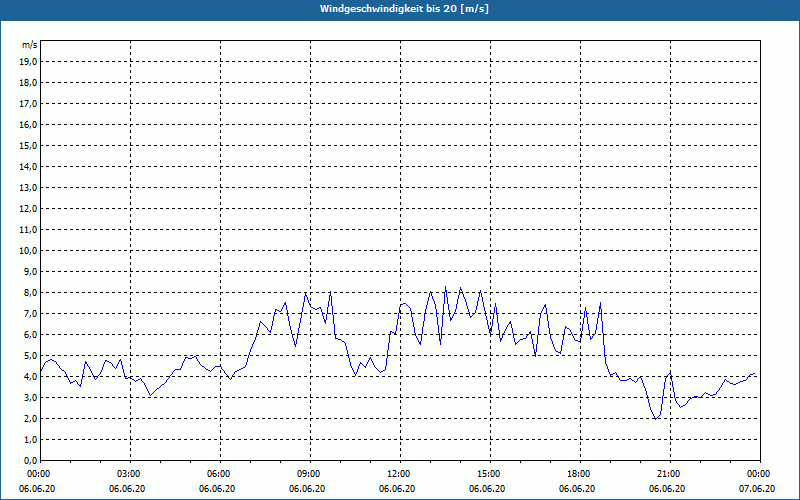Click the "4,0" y-axis value

[x=30, y=377]
